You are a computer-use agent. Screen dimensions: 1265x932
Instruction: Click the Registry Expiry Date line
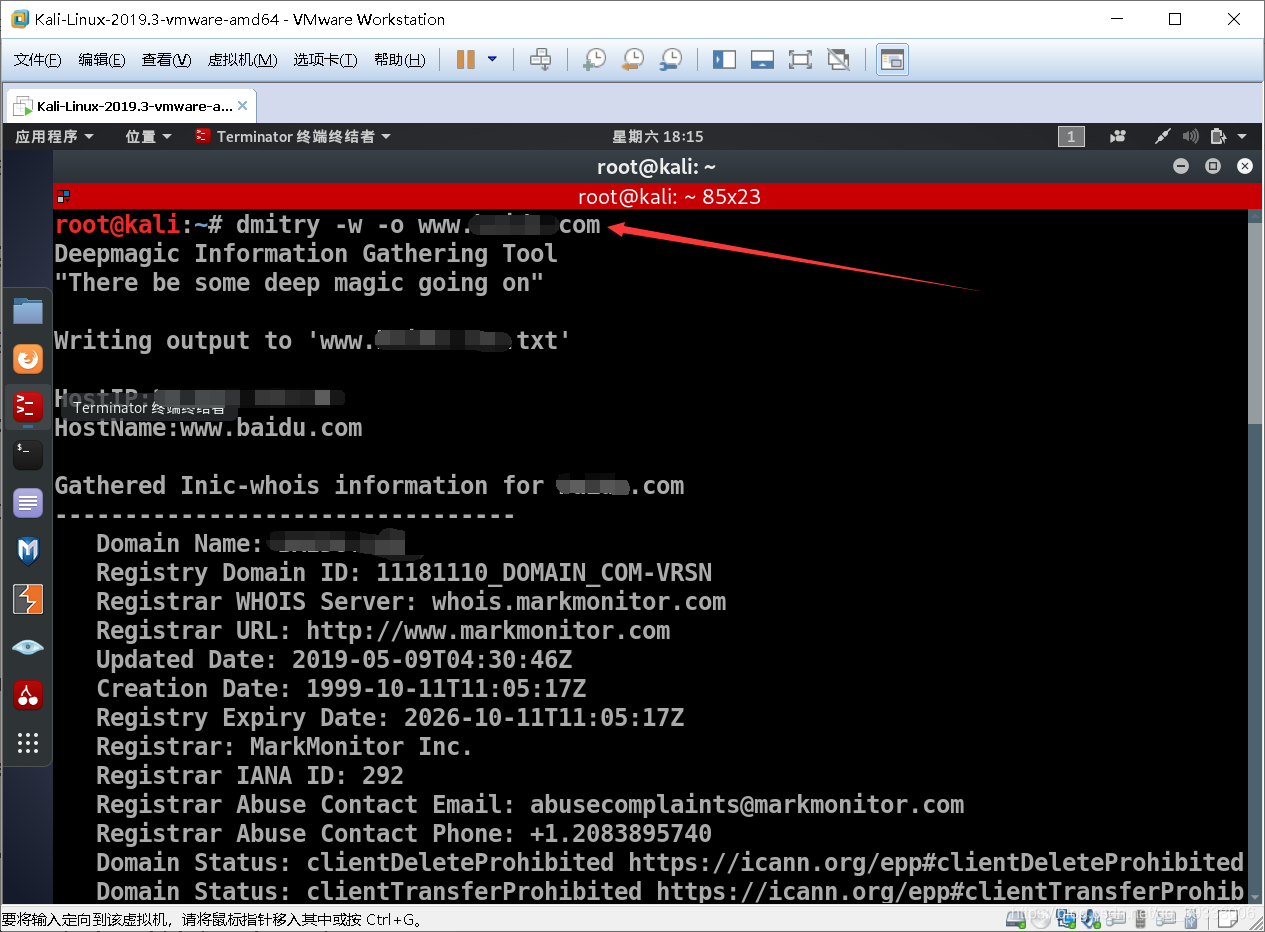point(390,718)
